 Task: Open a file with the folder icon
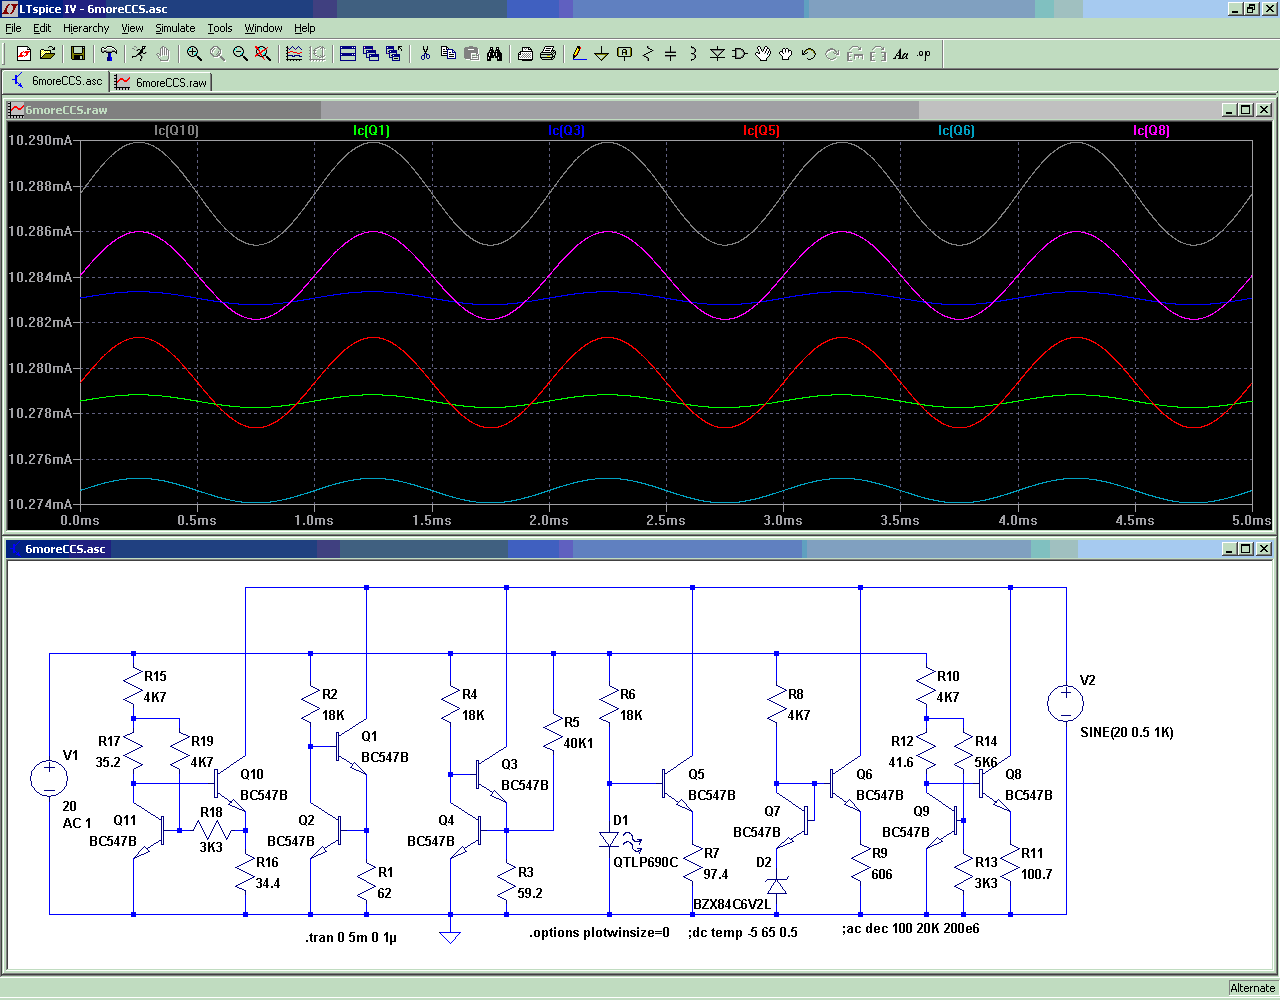[x=47, y=54]
